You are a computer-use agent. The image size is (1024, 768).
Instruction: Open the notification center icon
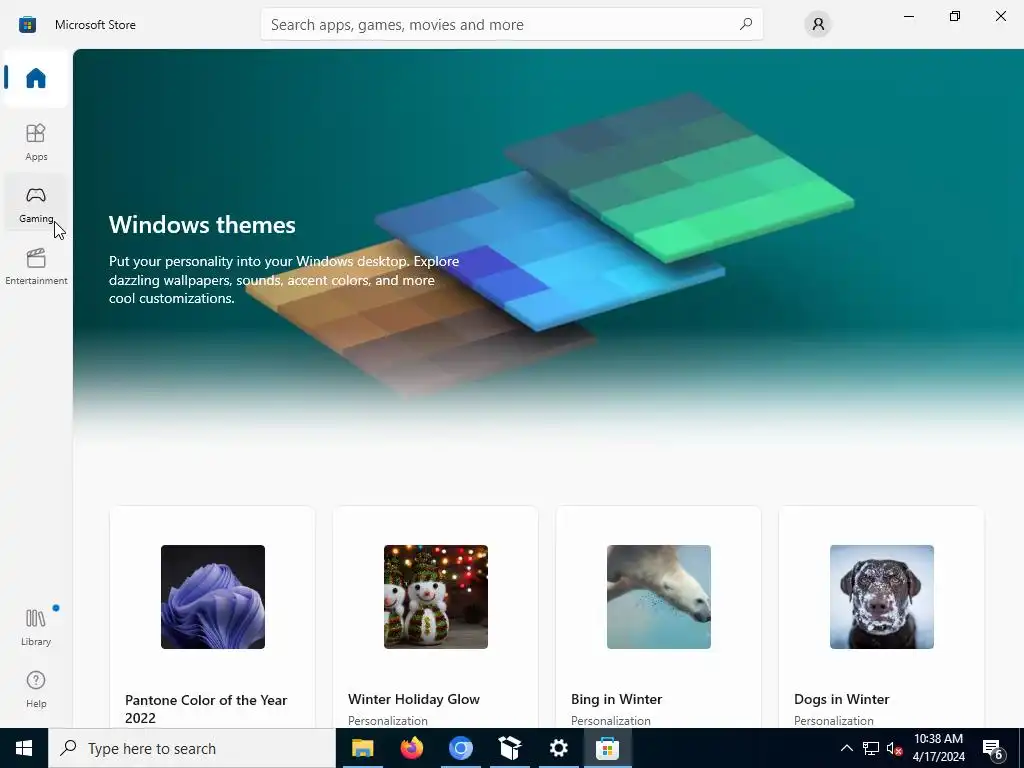point(993,749)
